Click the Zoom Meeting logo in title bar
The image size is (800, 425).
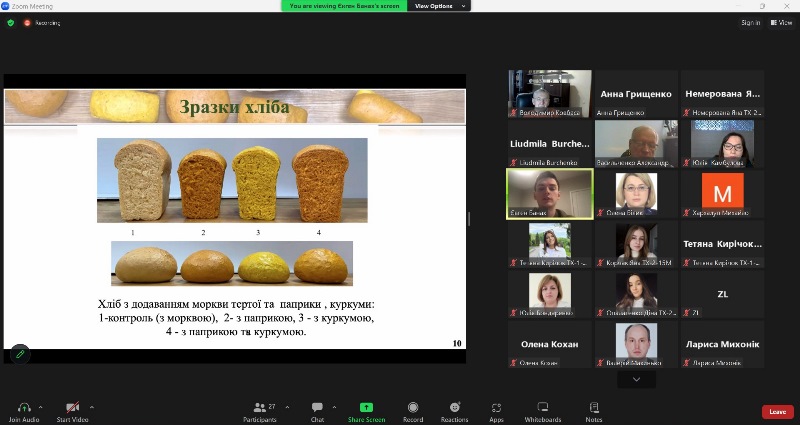click(5, 6)
